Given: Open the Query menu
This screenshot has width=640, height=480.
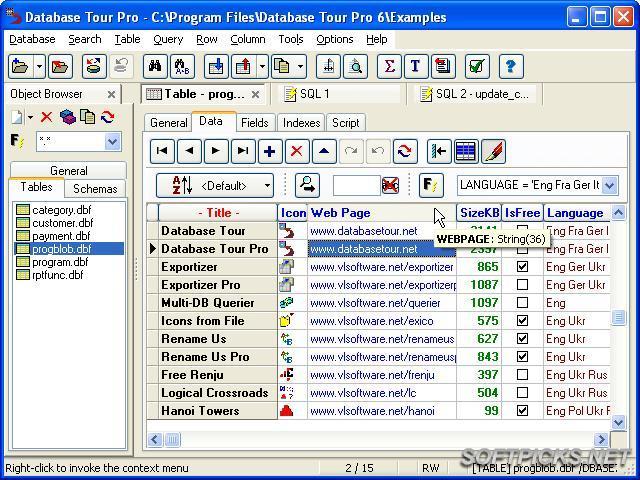Looking at the screenshot, I should click(x=168, y=40).
